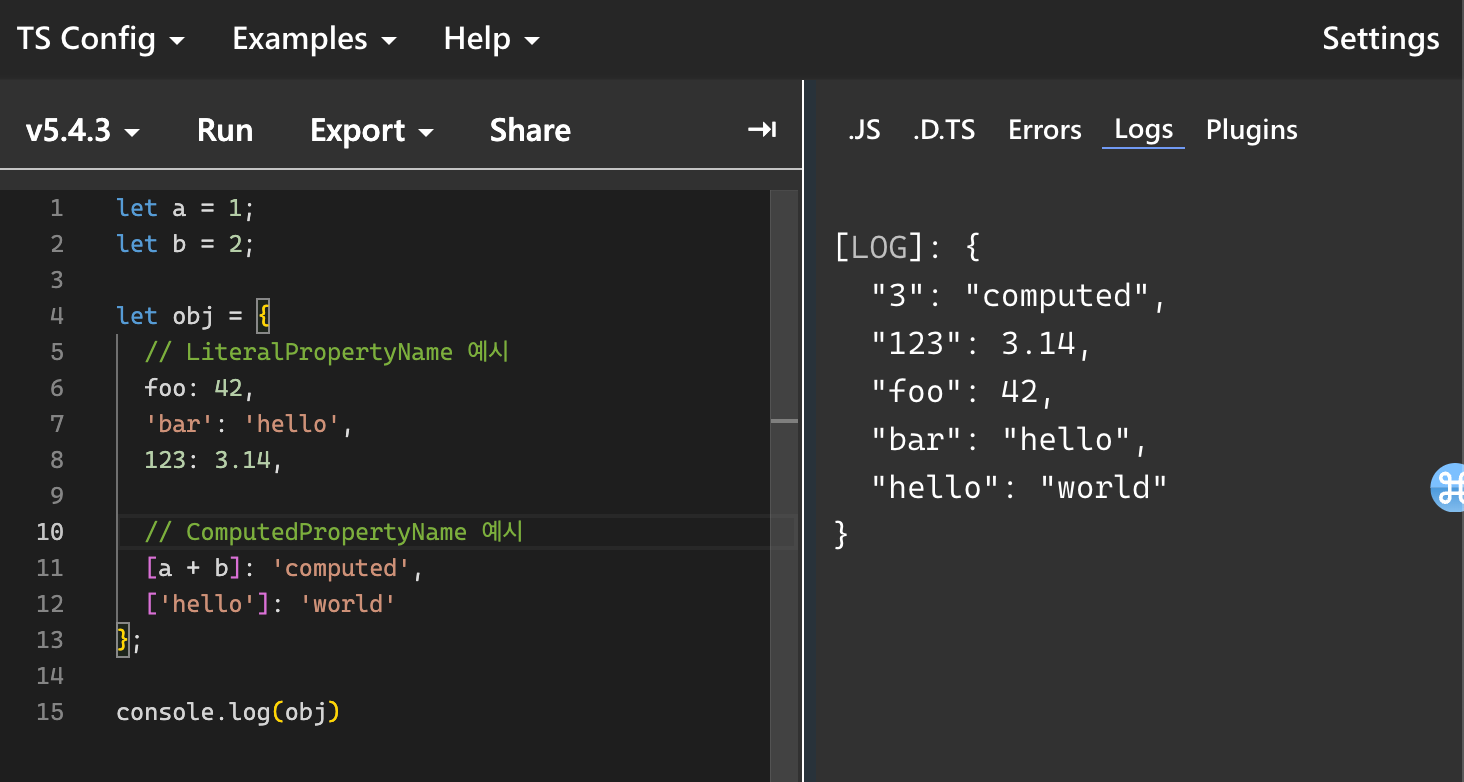Click the "hello": "world" log entry

[x=1019, y=487]
